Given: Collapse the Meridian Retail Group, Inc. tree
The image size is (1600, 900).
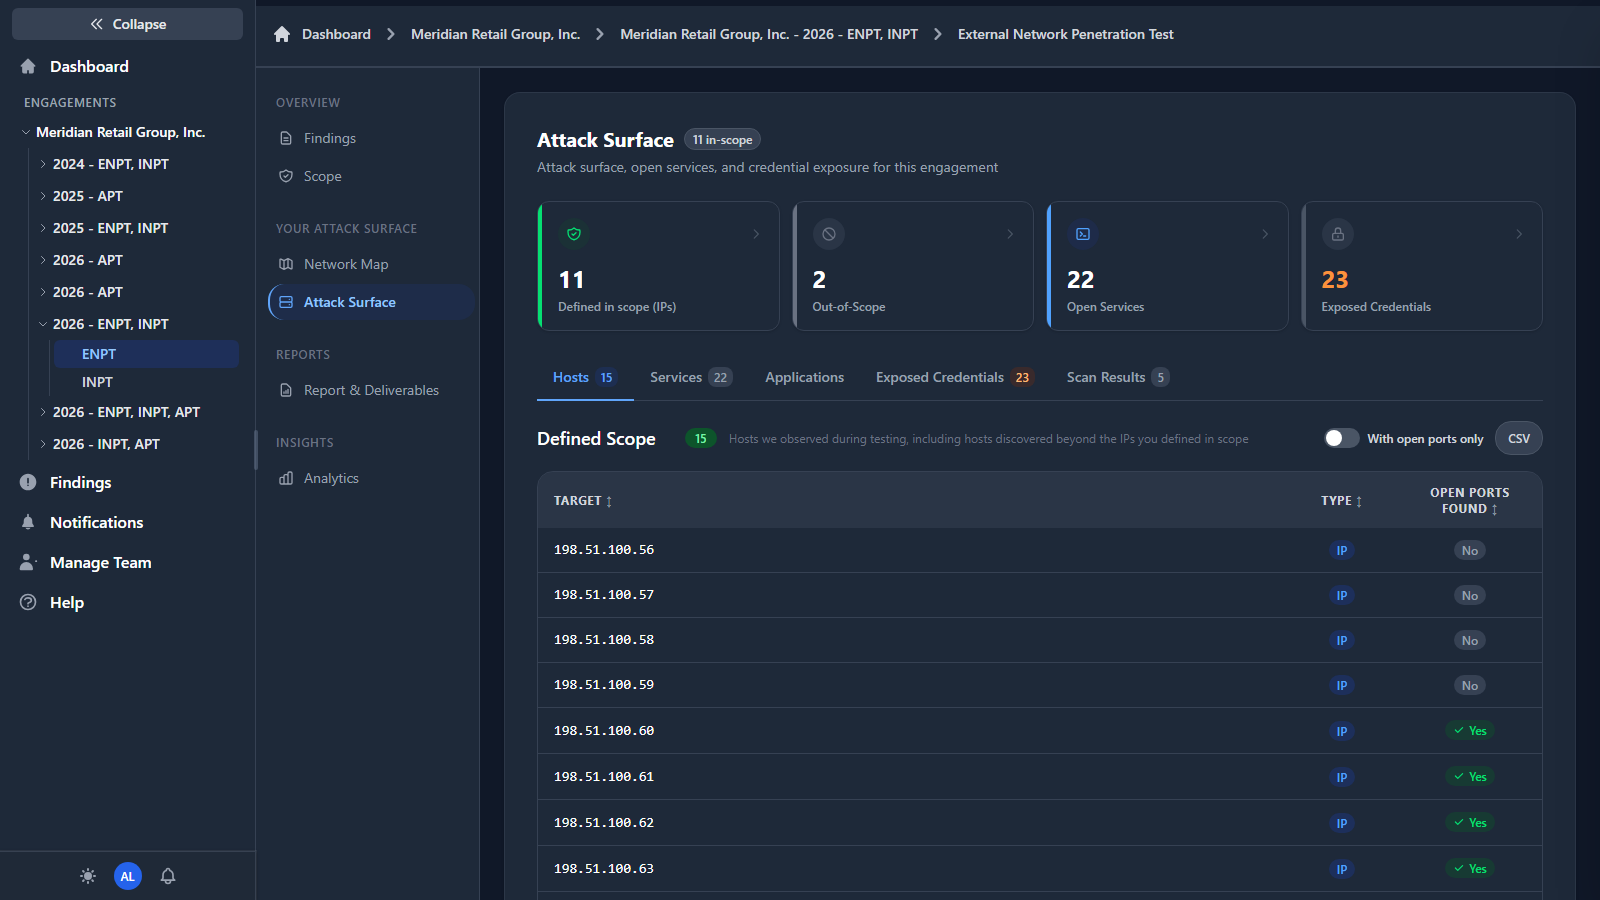Looking at the screenshot, I should (x=26, y=132).
